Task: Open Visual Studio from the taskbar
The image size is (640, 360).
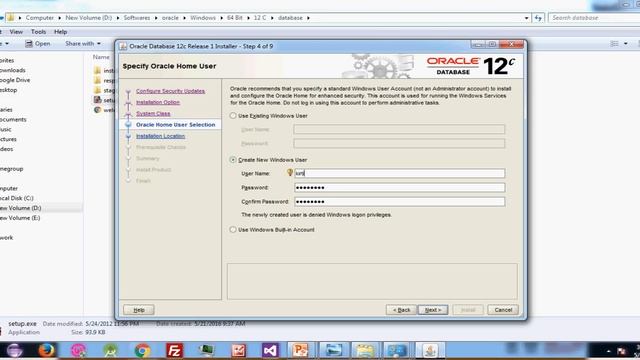Action: [270, 350]
